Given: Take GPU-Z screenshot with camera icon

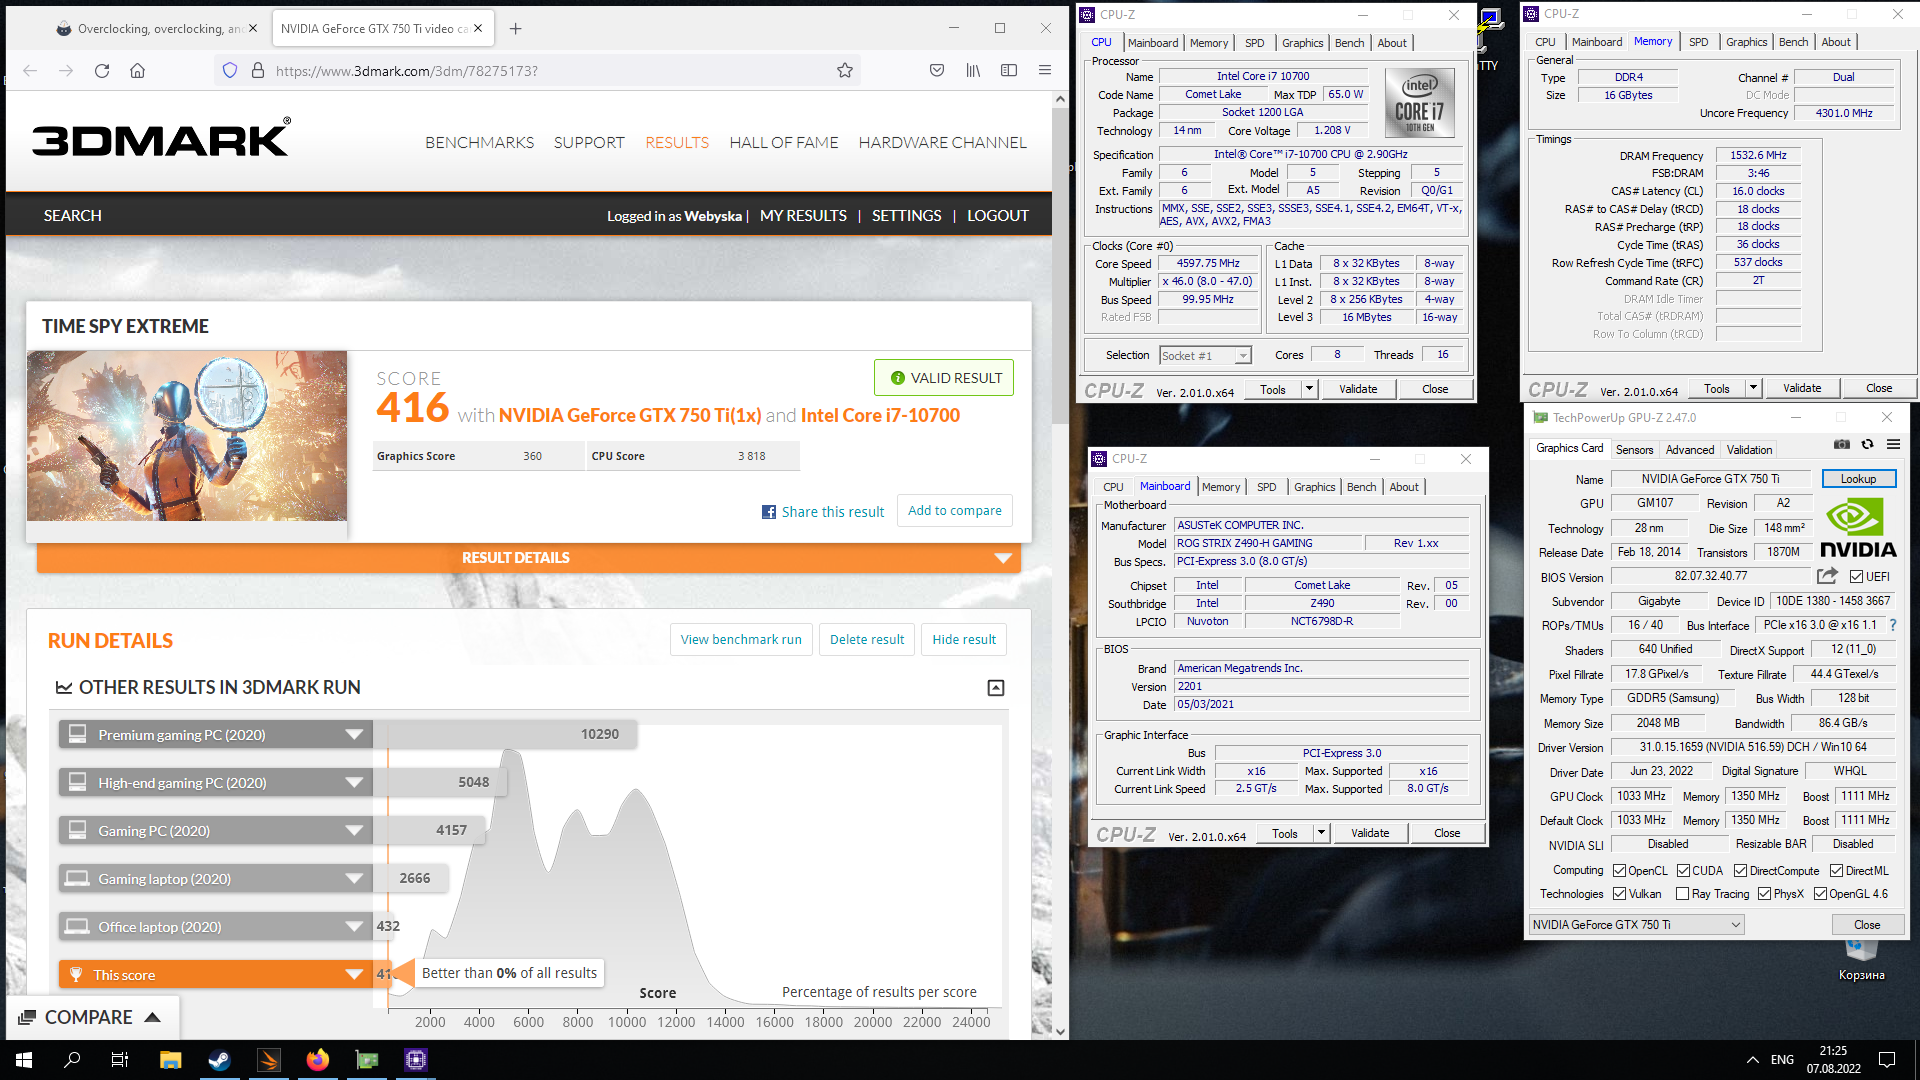Looking at the screenshot, I should (x=1842, y=444).
